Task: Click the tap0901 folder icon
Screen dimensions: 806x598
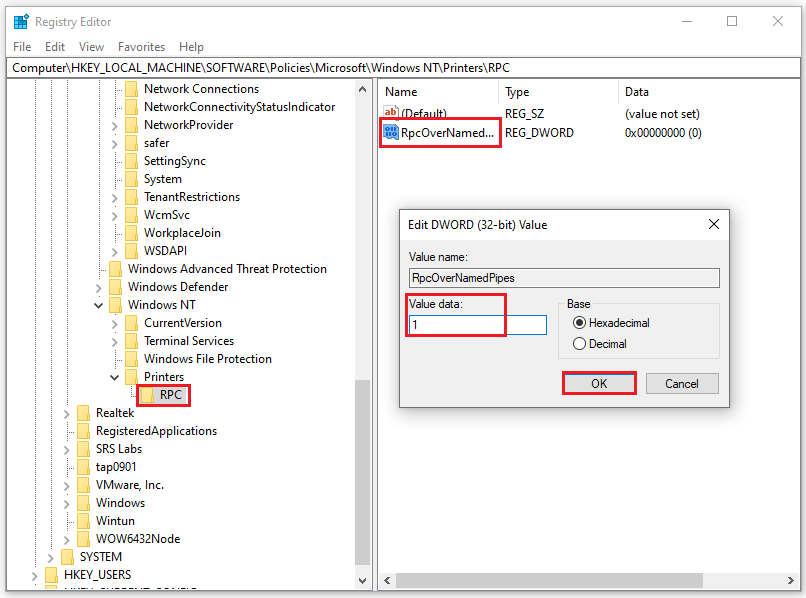Action: [83, 467]
